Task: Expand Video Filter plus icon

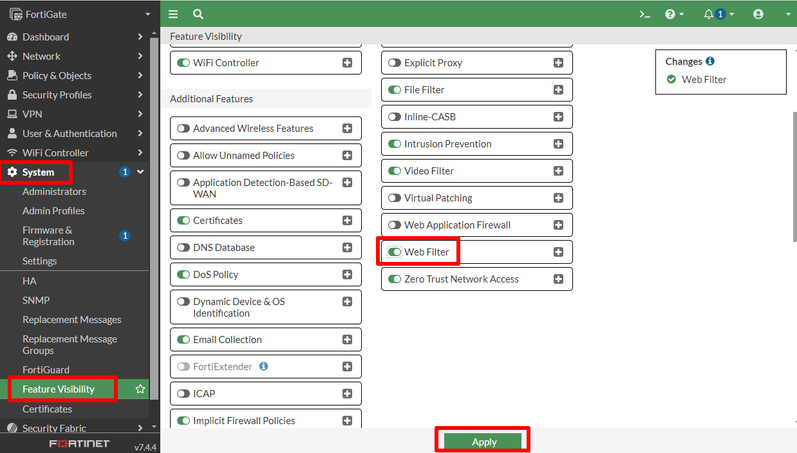Action: click(x=558, y=171)
